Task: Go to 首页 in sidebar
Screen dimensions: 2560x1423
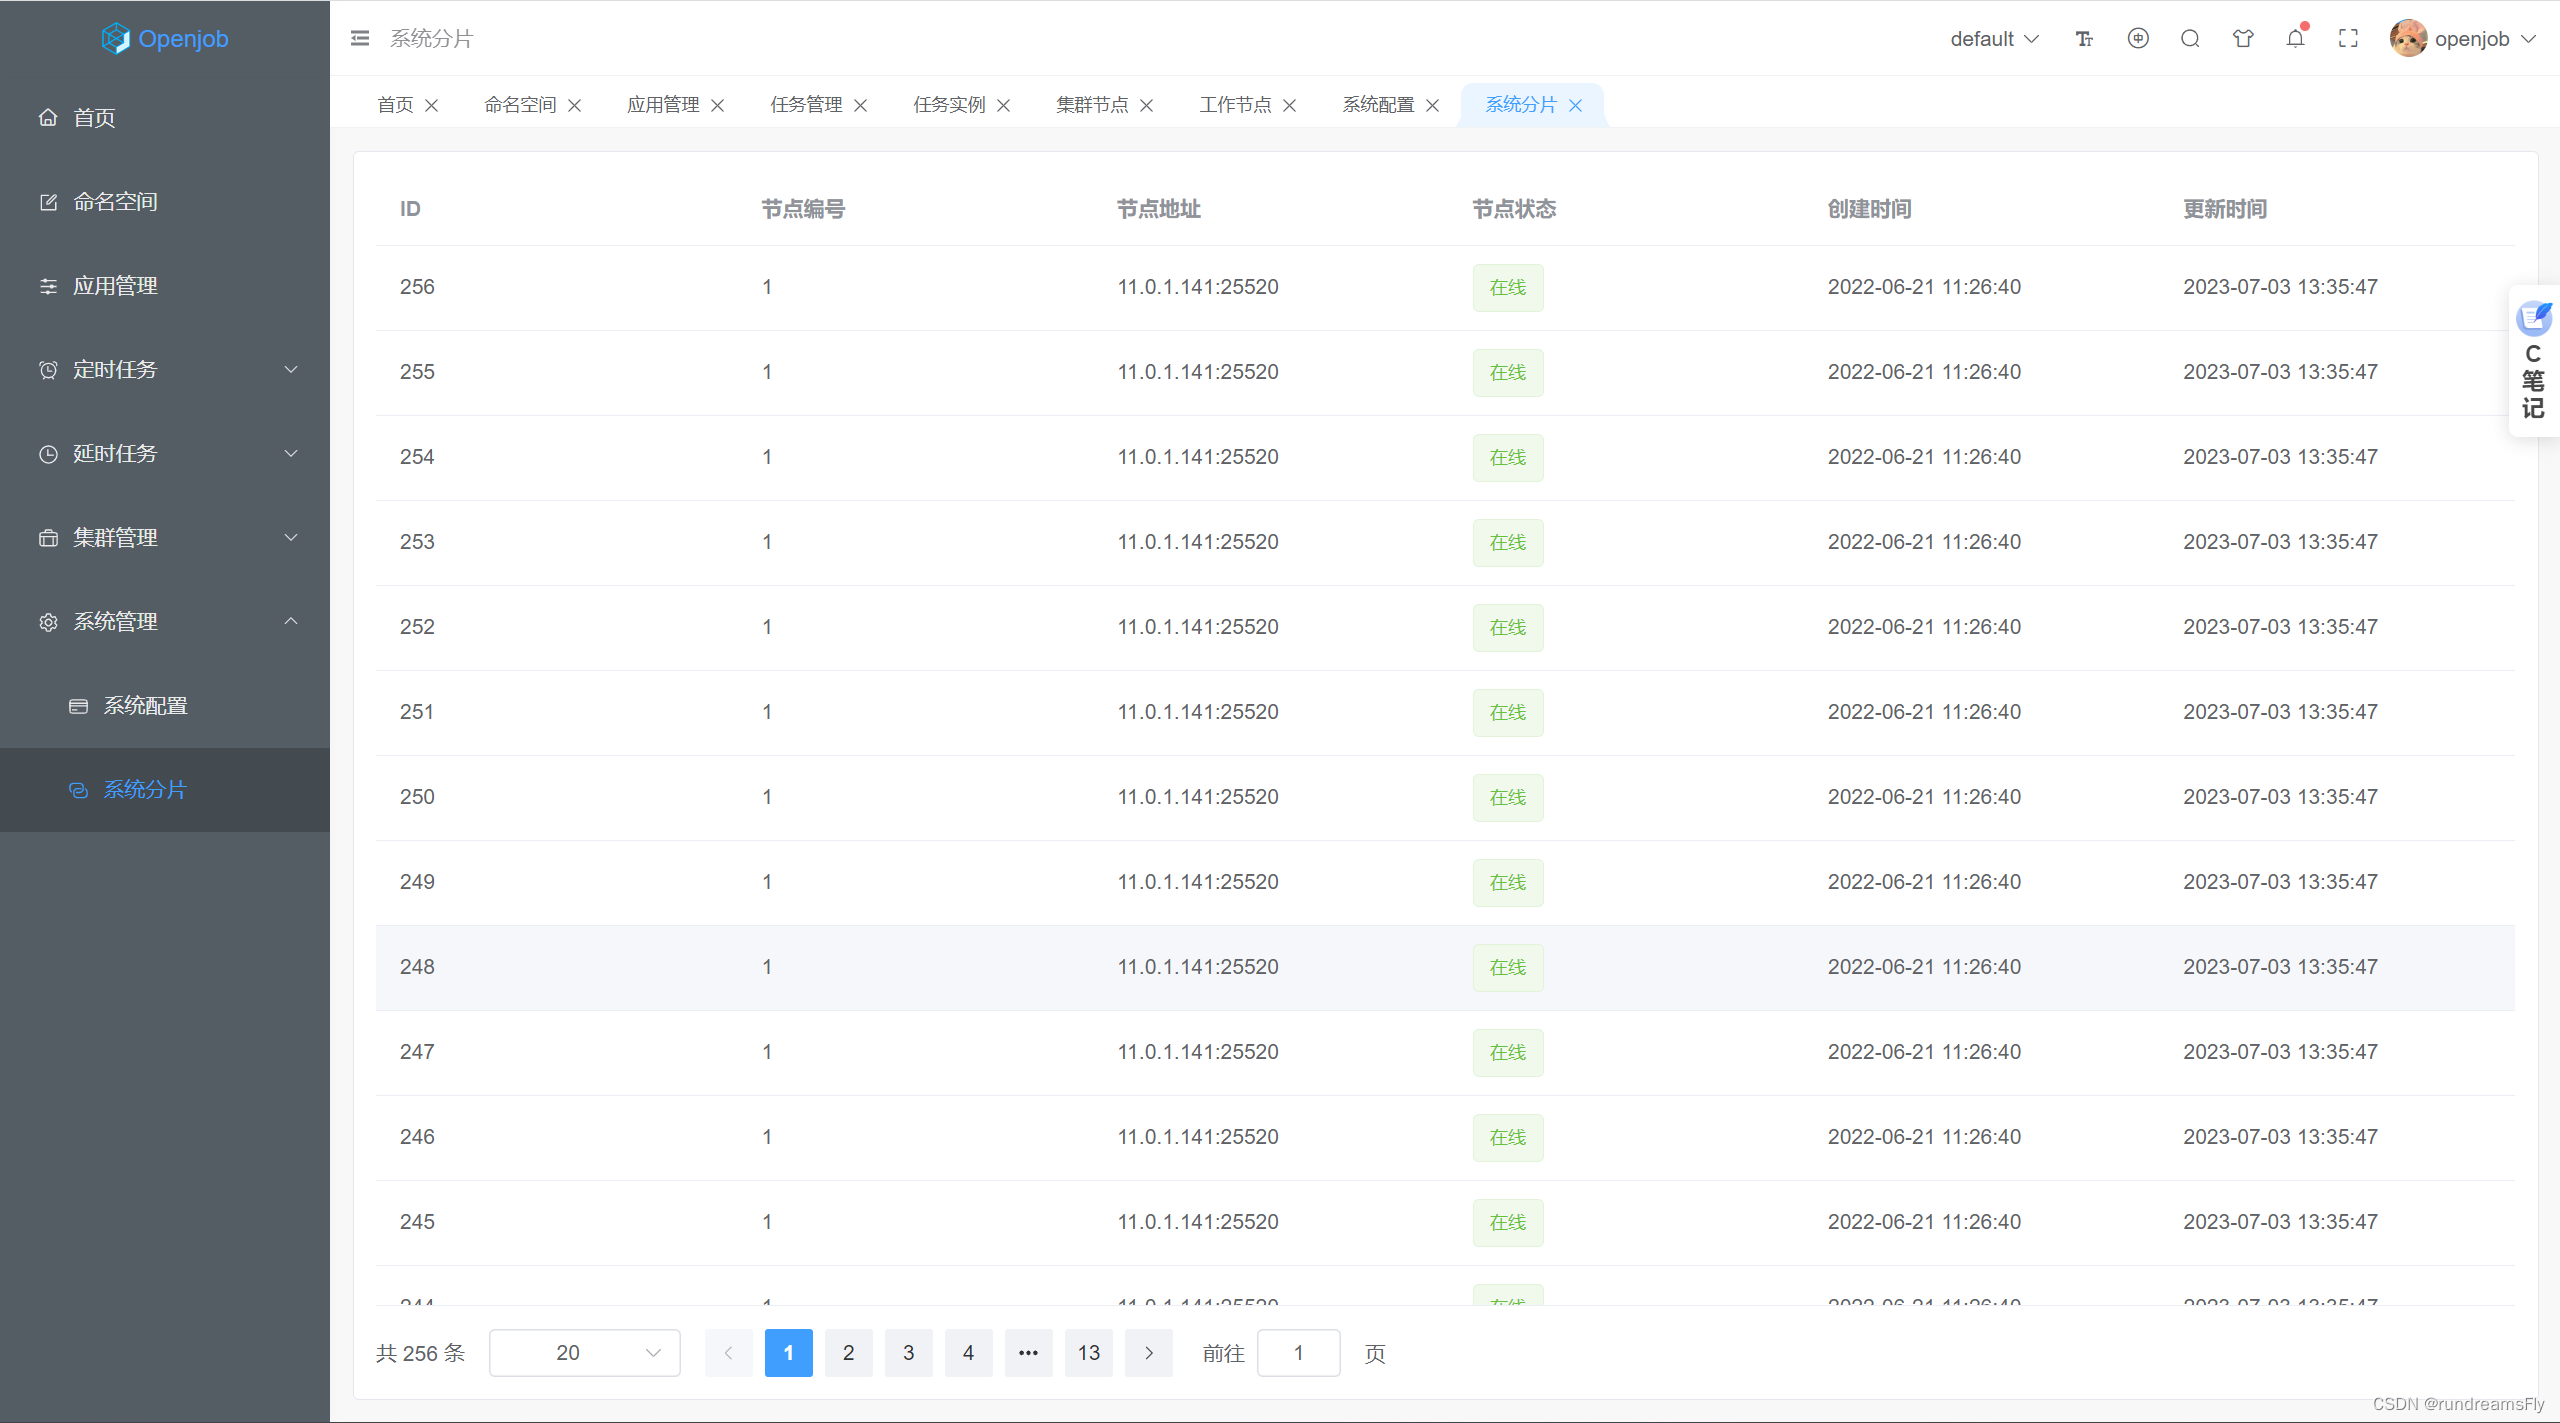Action: click(x=165, y=118)
